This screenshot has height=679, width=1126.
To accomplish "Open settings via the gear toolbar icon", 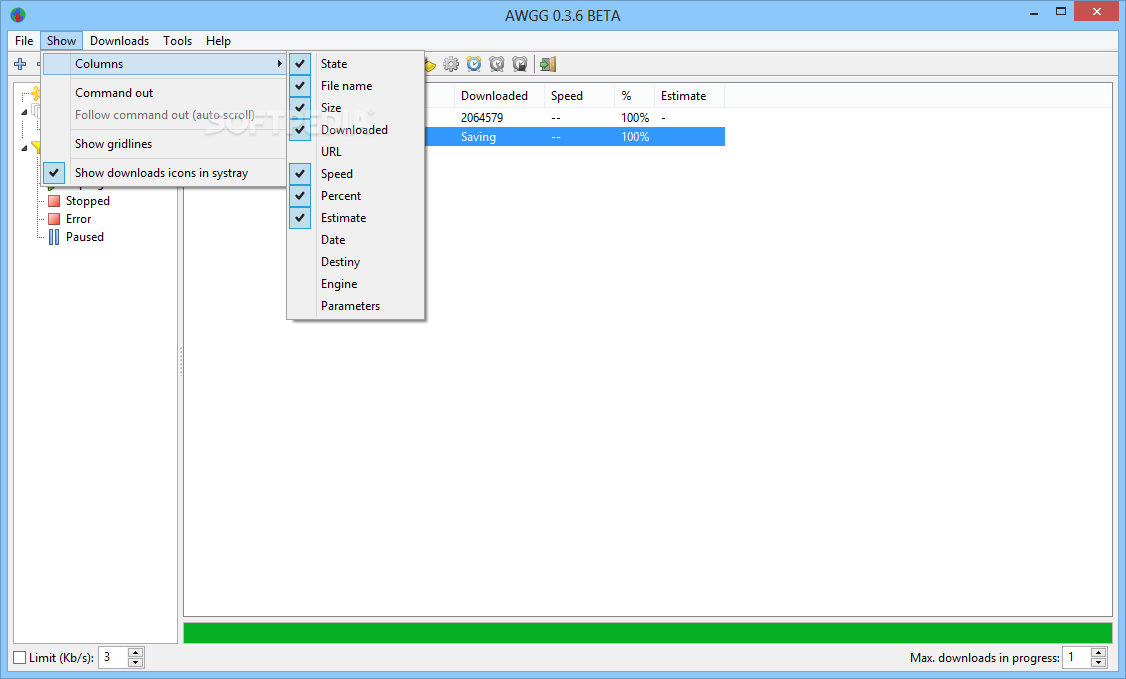I will [x=451, y=64].
